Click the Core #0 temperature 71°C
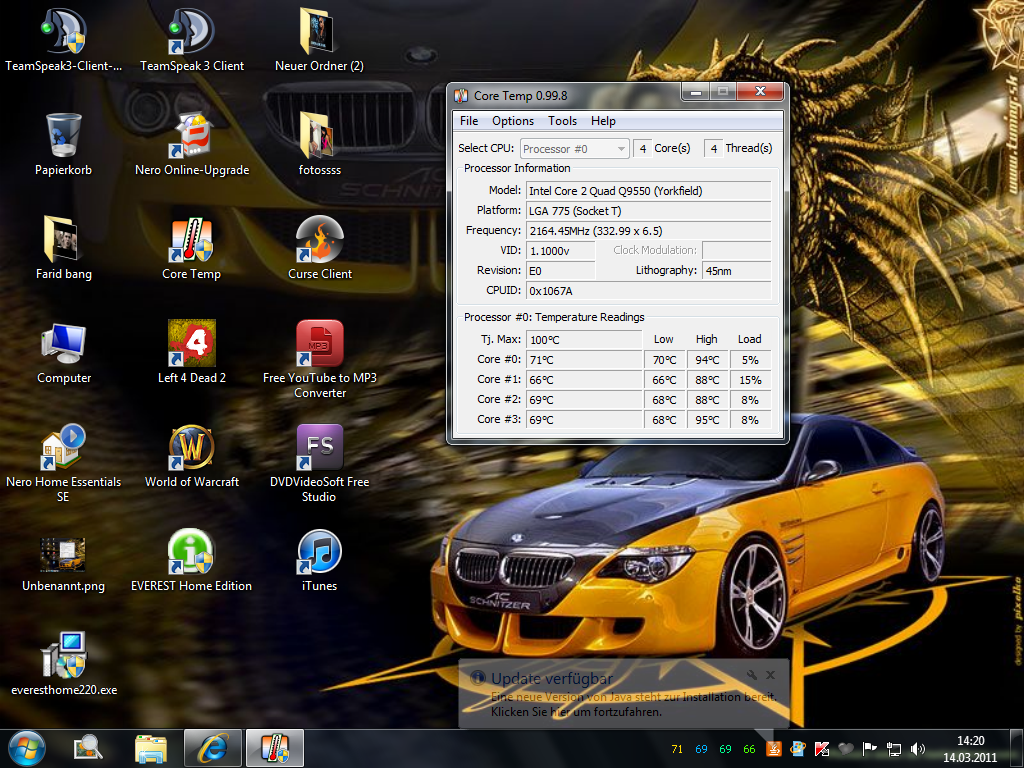The height and width of the screenshot is (768, 1024). (x=584, y=360)
